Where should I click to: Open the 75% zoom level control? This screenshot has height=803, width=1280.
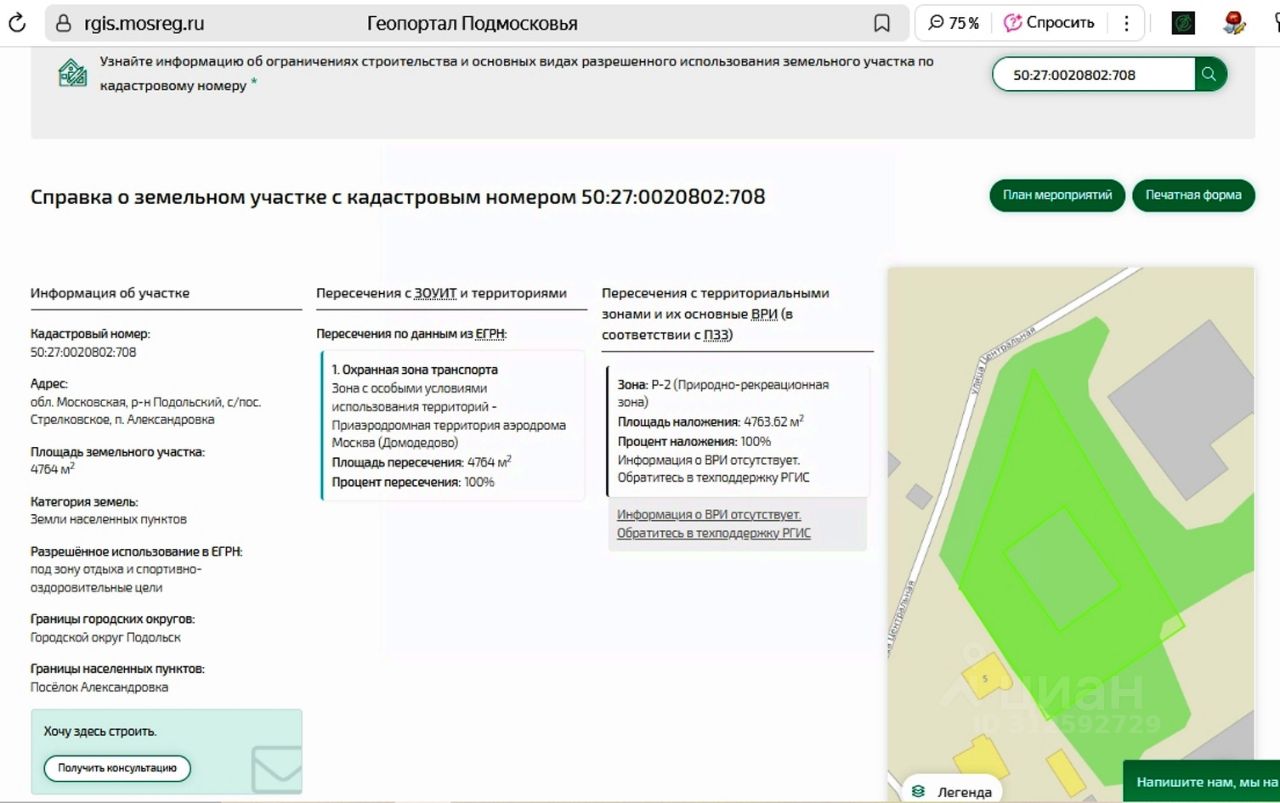pyautogui.click(x=953, y=23)
